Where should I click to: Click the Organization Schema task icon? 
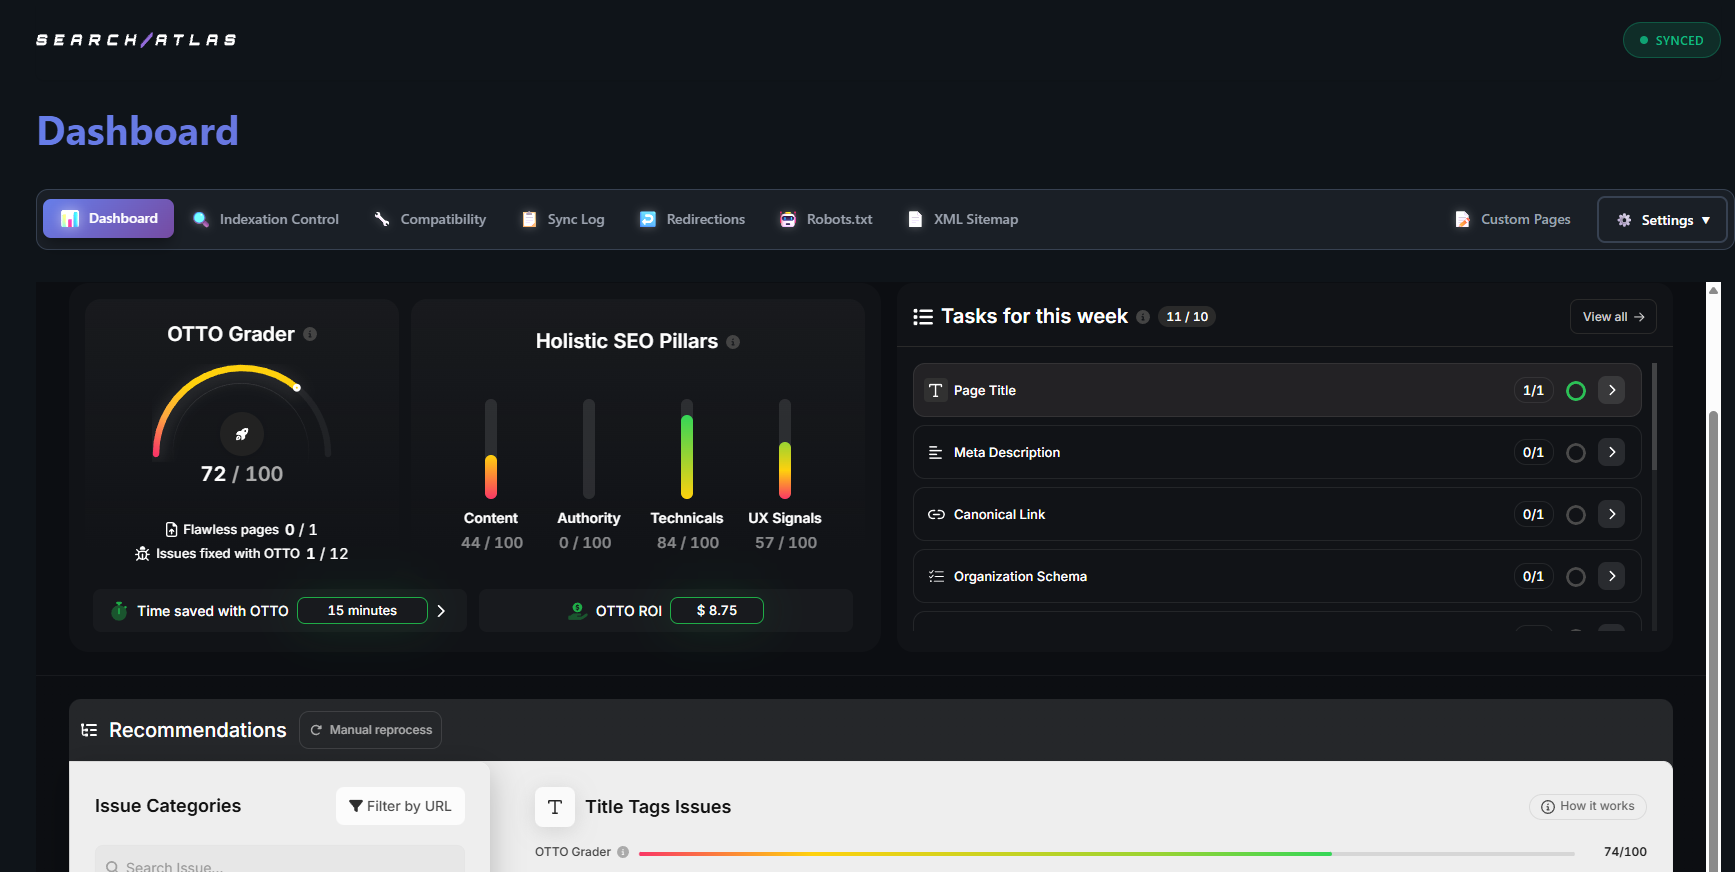tap(936, 577)
